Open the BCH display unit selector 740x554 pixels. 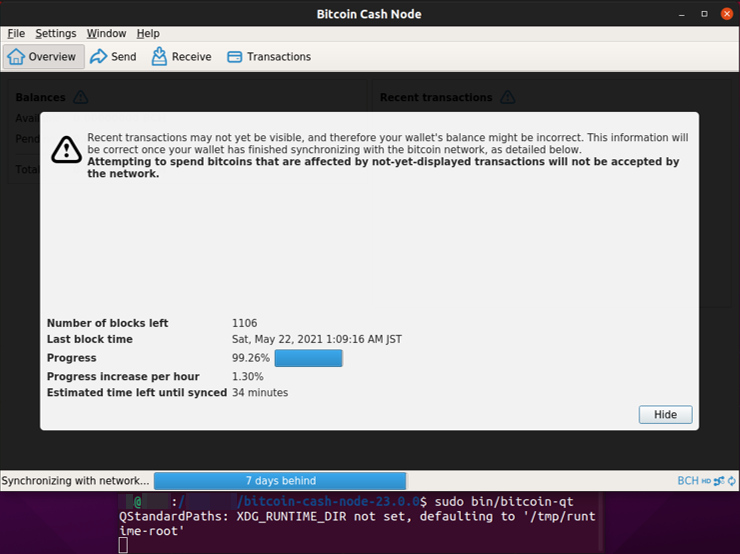(687, 481)
